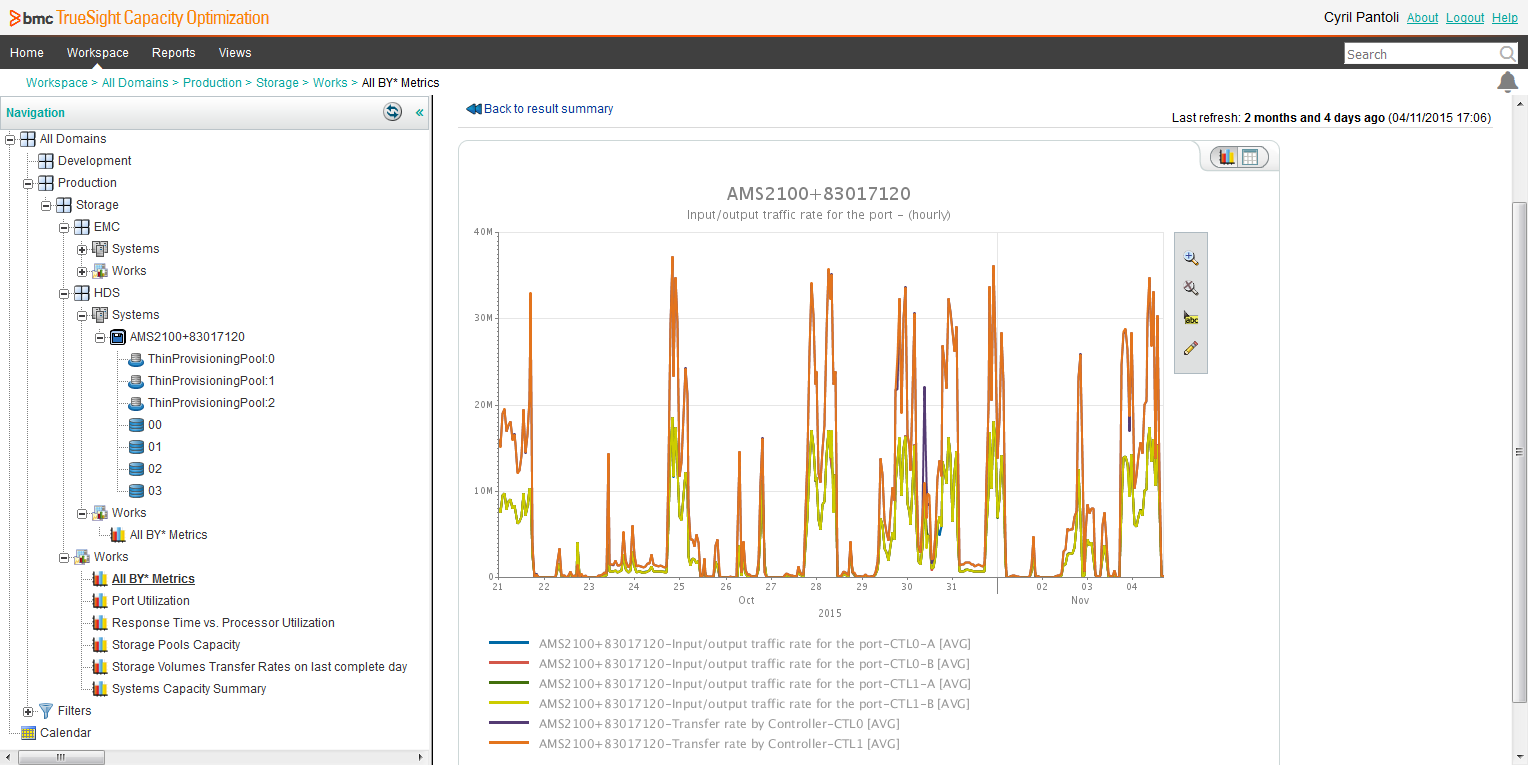Collapse the Storage node
The image size is (1528, 765).
click(46, 205)
